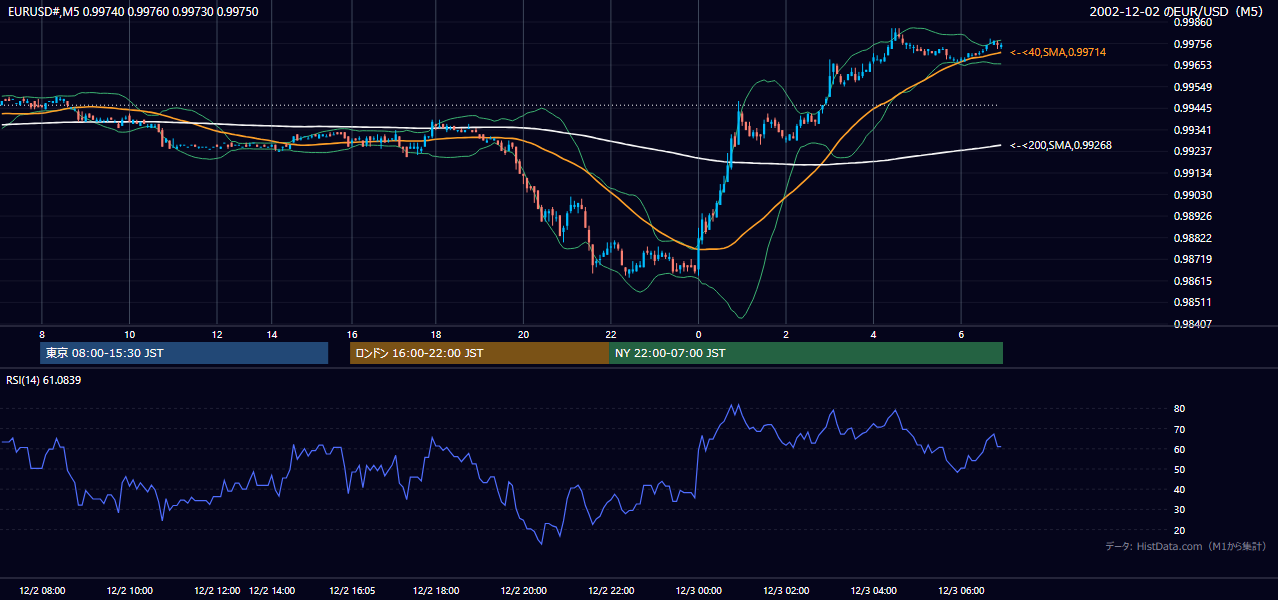Click price axis value 0.98719
This screenshot has height=600, width=1278.
(1192, 259)
